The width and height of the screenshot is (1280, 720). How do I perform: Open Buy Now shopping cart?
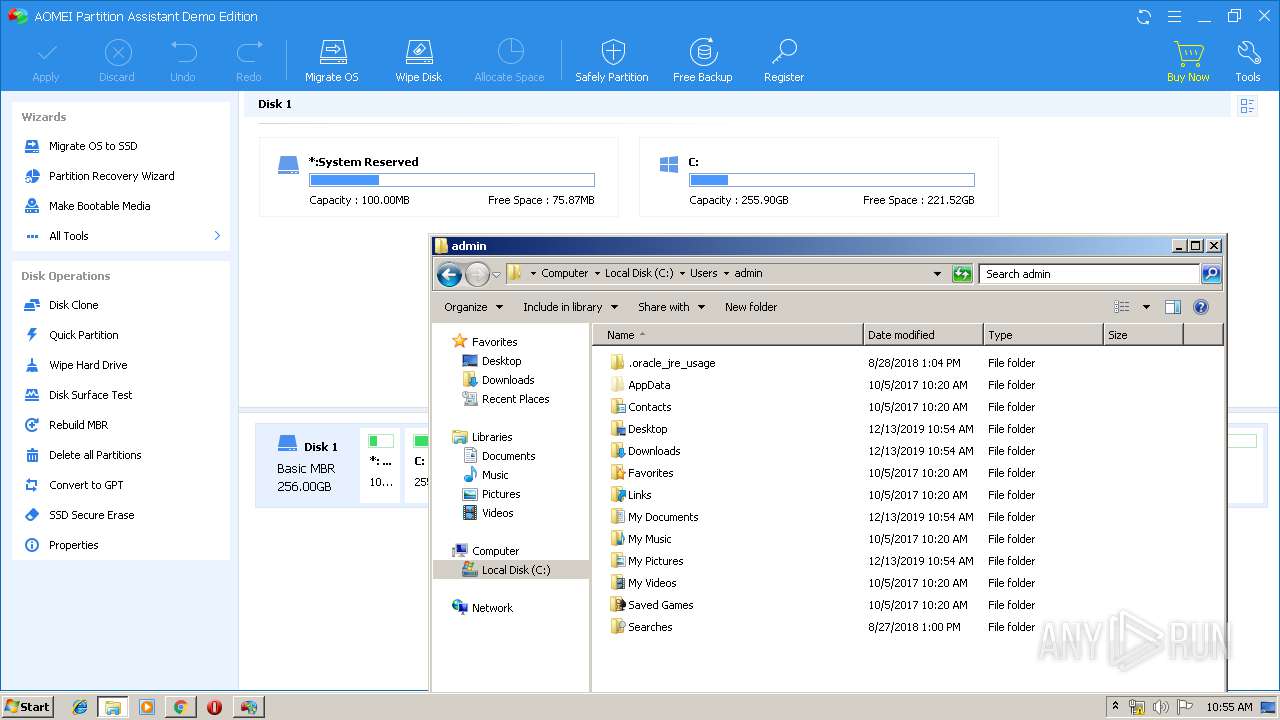click(x=1188, y=61)
